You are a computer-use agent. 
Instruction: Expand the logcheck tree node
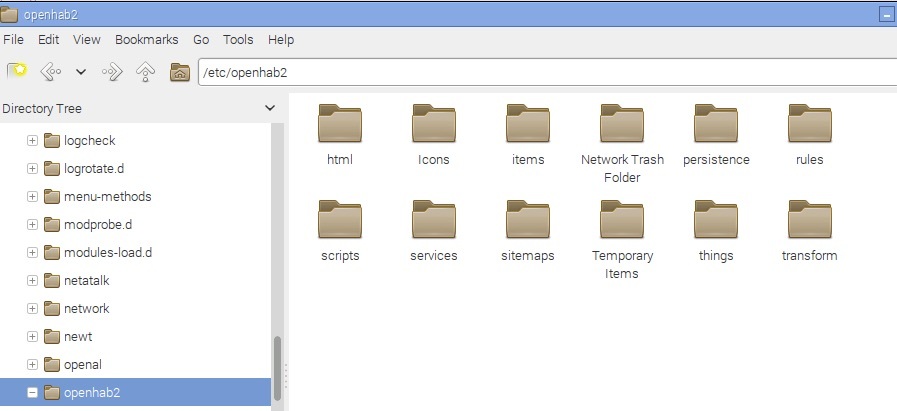33,140
